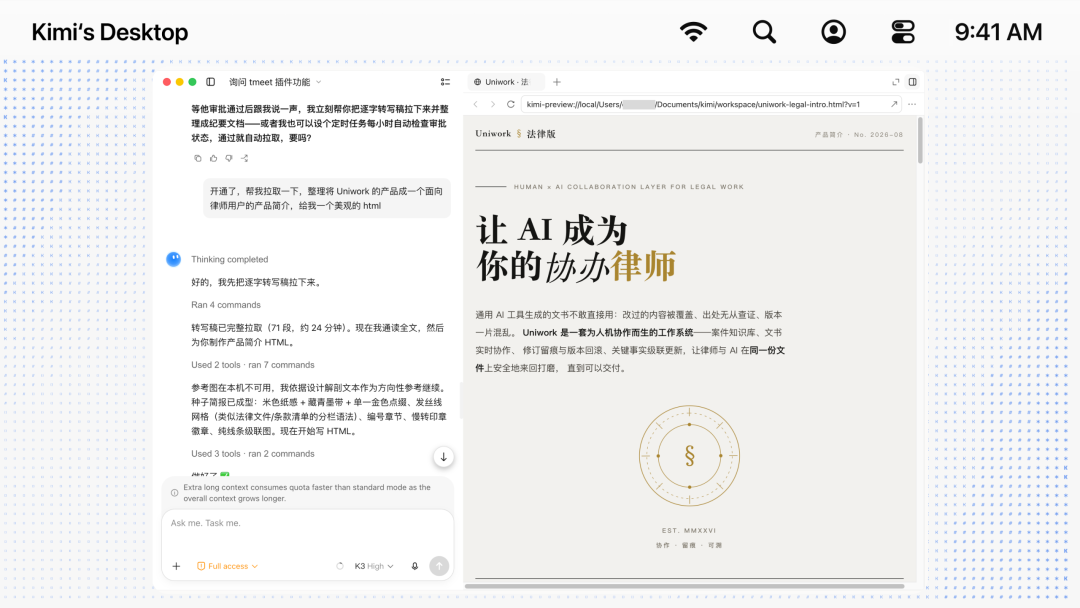Go back in the preview browser

[x=475, y=105]
